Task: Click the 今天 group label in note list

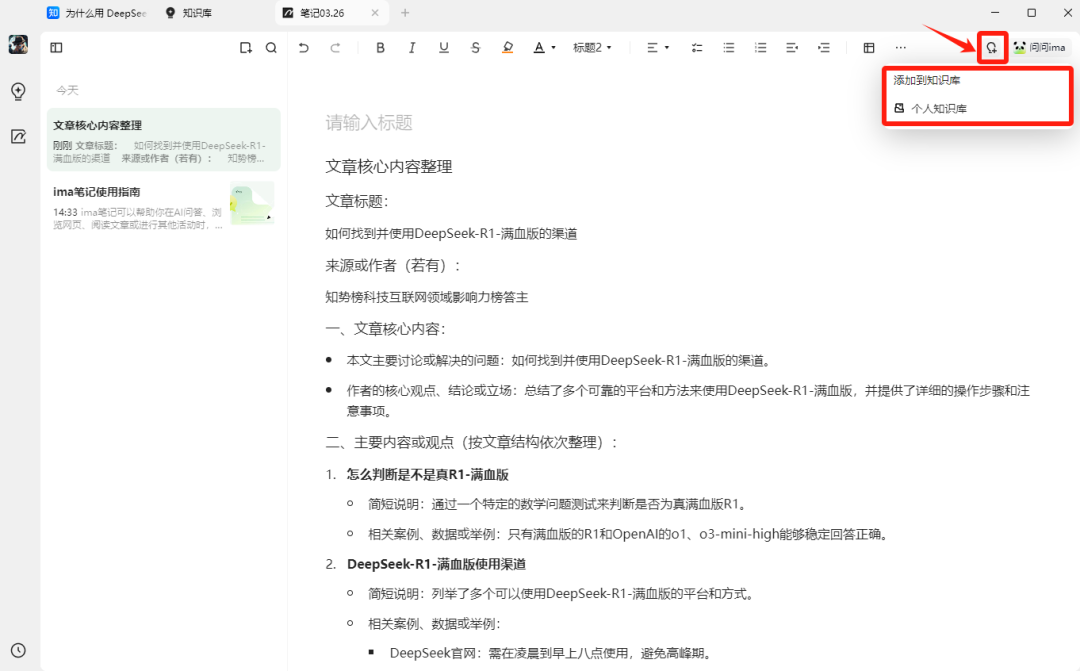Action: [x=68, y=90]
